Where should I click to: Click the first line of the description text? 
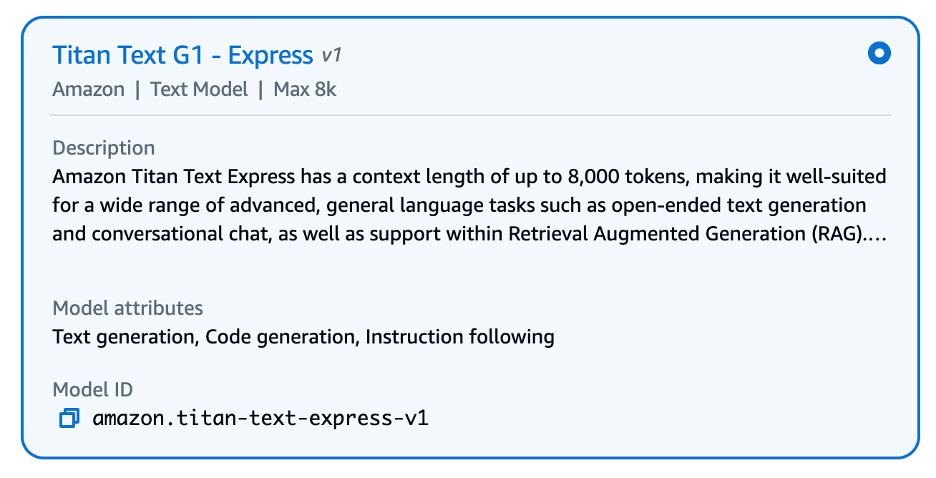(468, 177)
